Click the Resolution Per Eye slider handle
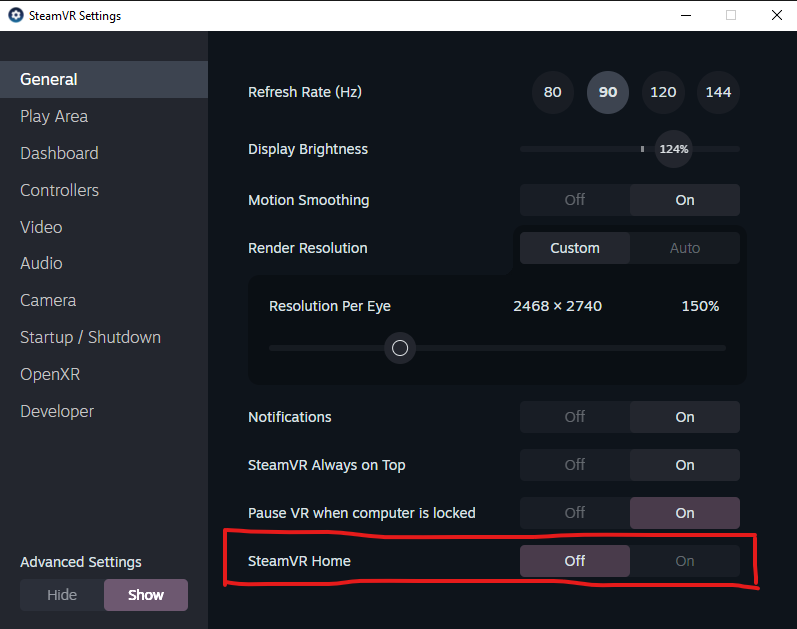The image size is (797, 629). 400,348
